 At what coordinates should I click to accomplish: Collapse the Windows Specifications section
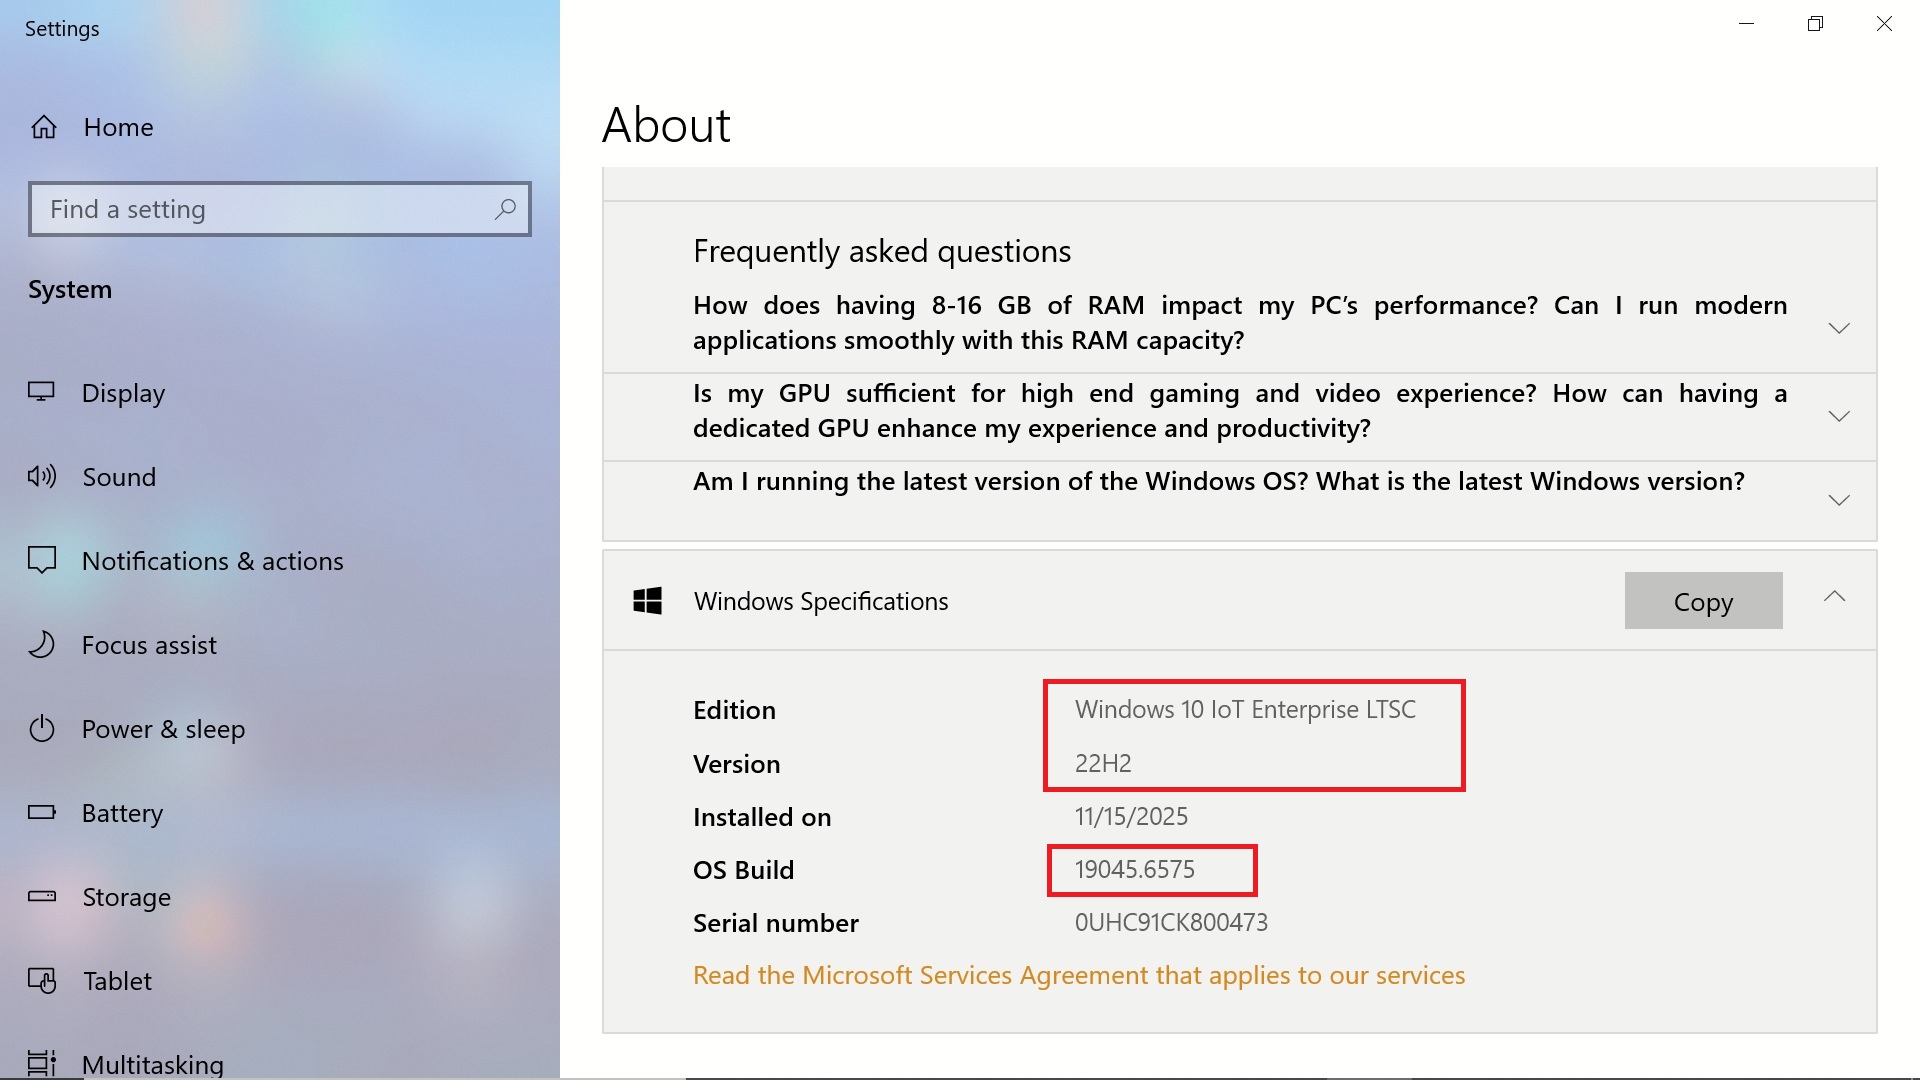1834,597
